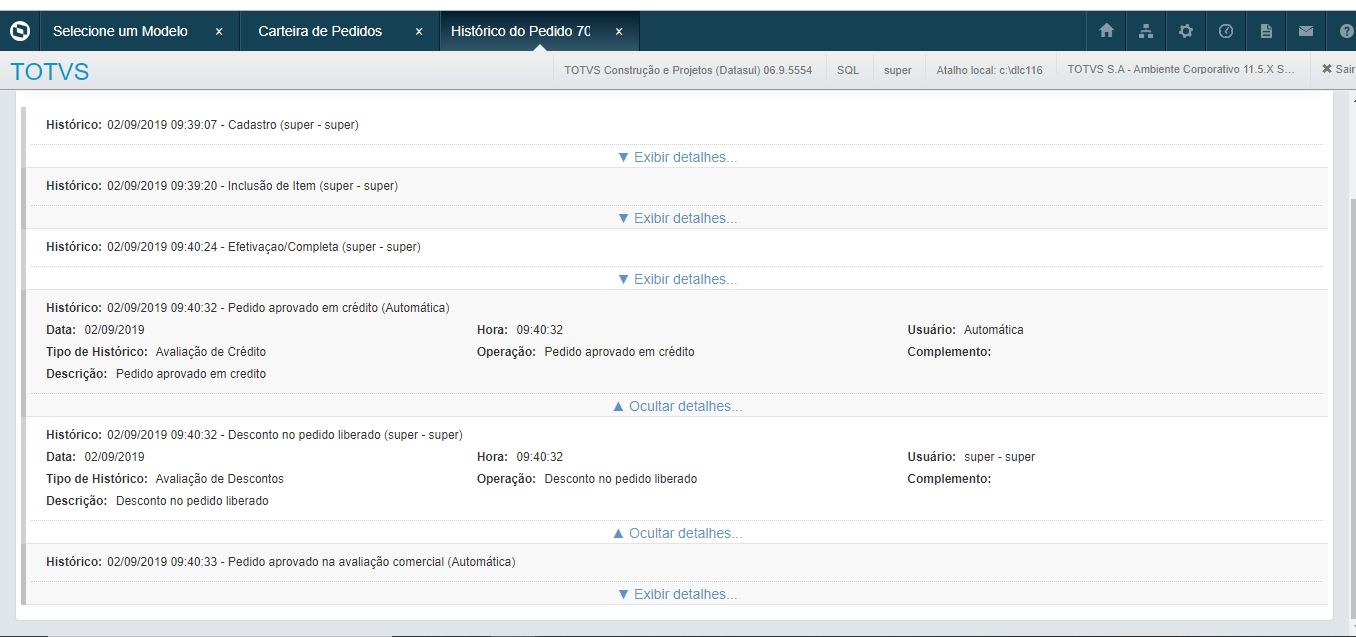Open the mail envelope icon
This screenshot has width=1356, height=637.
[x=1306, y=31]
